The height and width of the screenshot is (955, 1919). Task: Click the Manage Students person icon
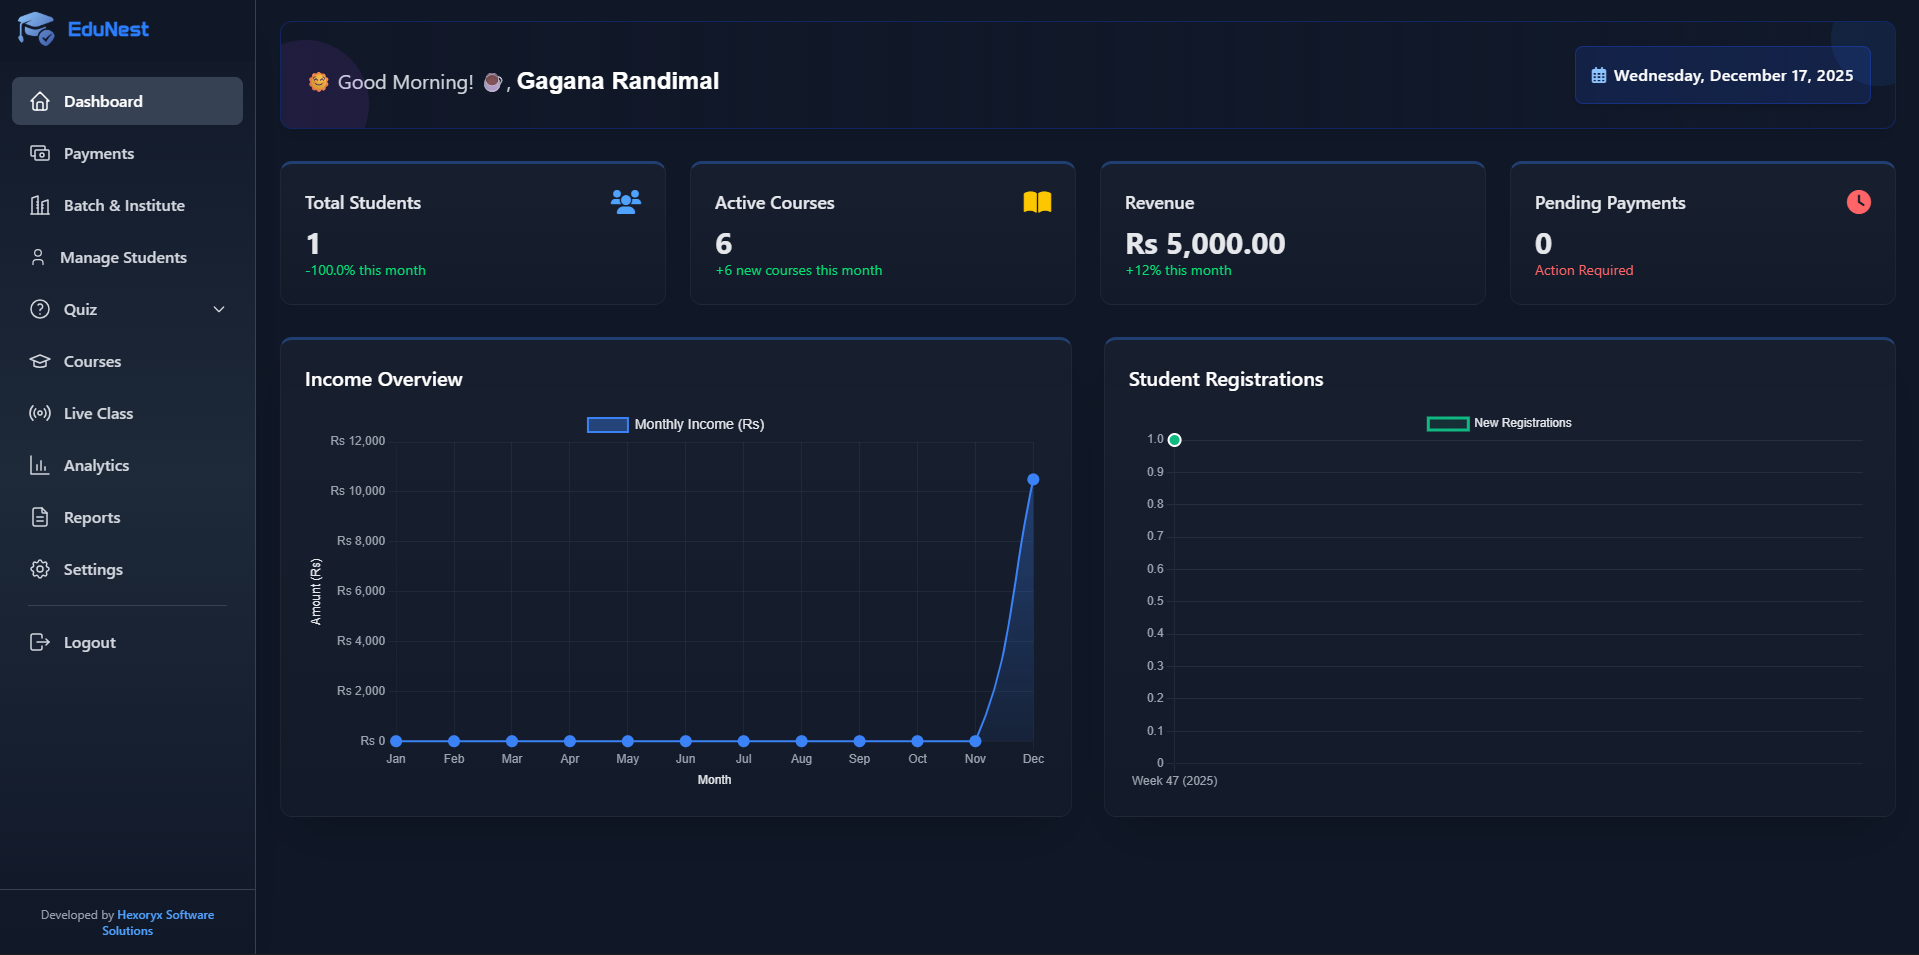tap(38, 257)
